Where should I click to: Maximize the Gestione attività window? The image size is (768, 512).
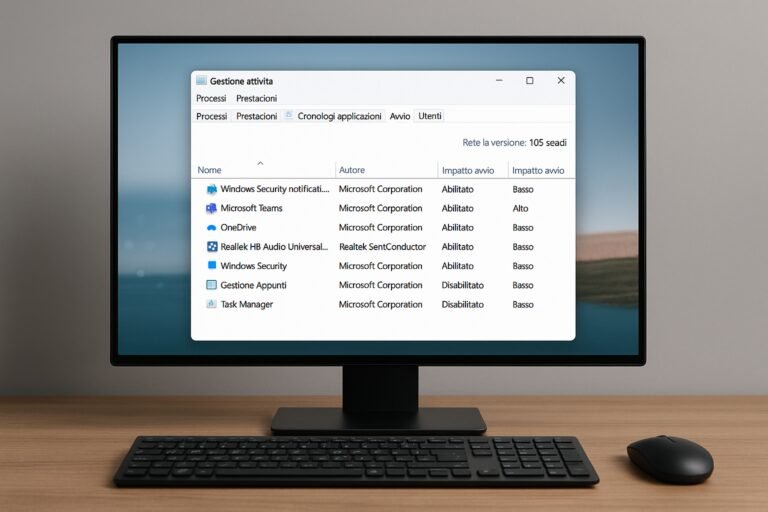click(529, 81)
